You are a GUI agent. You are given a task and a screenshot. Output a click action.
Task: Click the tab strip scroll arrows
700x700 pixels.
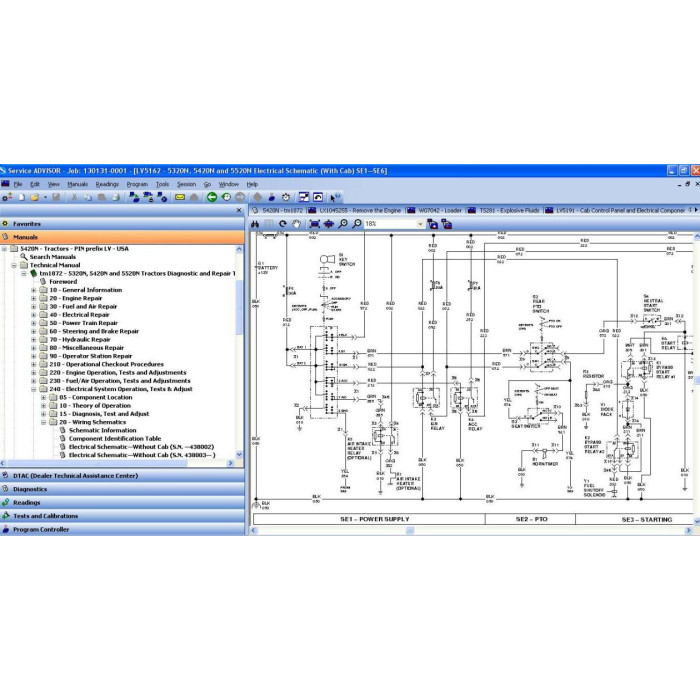pyautogui.click(x=693, y=210)
